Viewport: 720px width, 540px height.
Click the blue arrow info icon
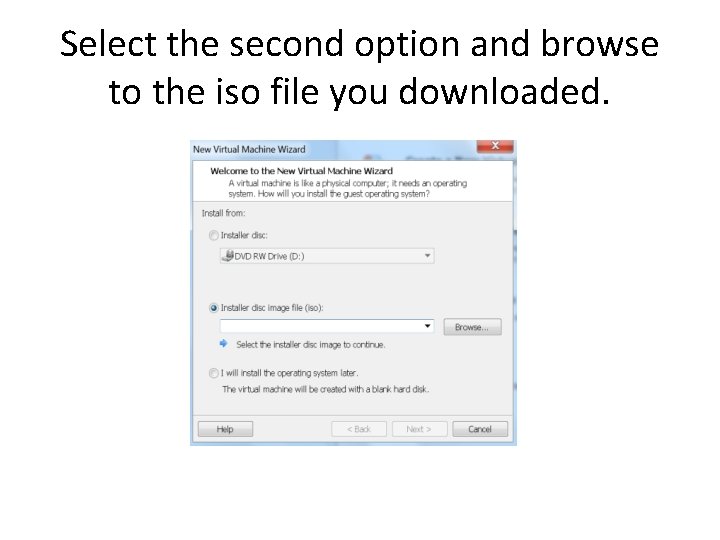224,343
